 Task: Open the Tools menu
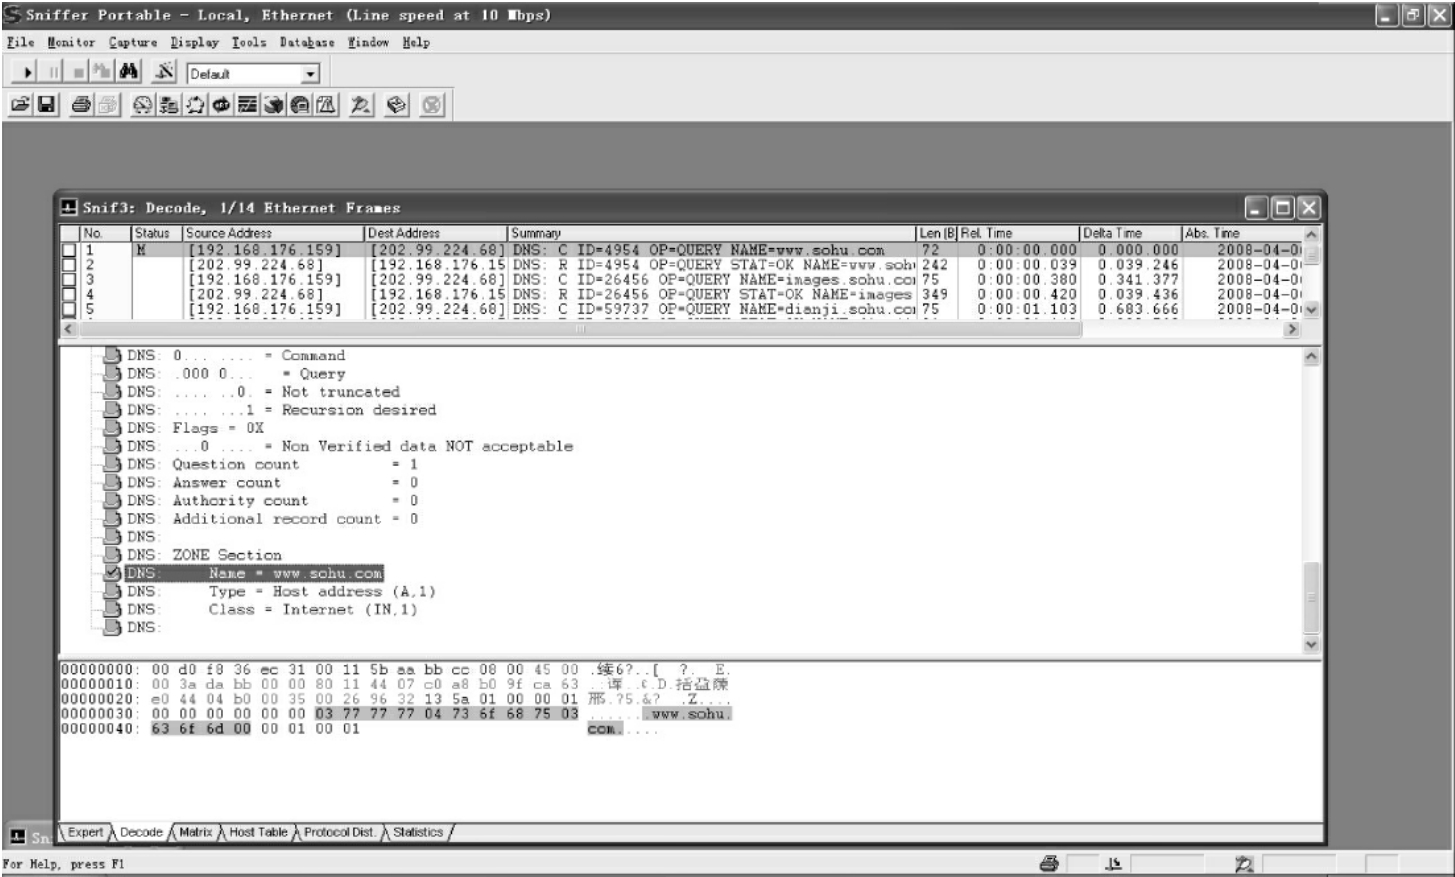249,43
